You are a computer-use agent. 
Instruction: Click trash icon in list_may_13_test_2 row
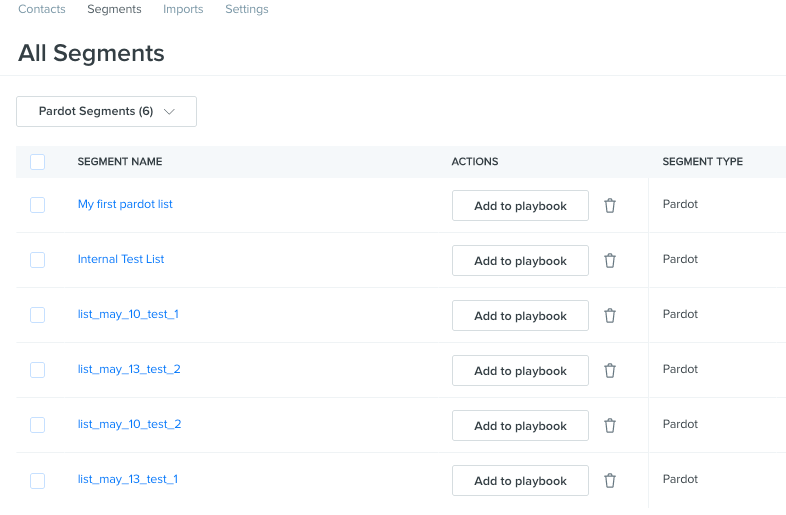pos(610,371)
